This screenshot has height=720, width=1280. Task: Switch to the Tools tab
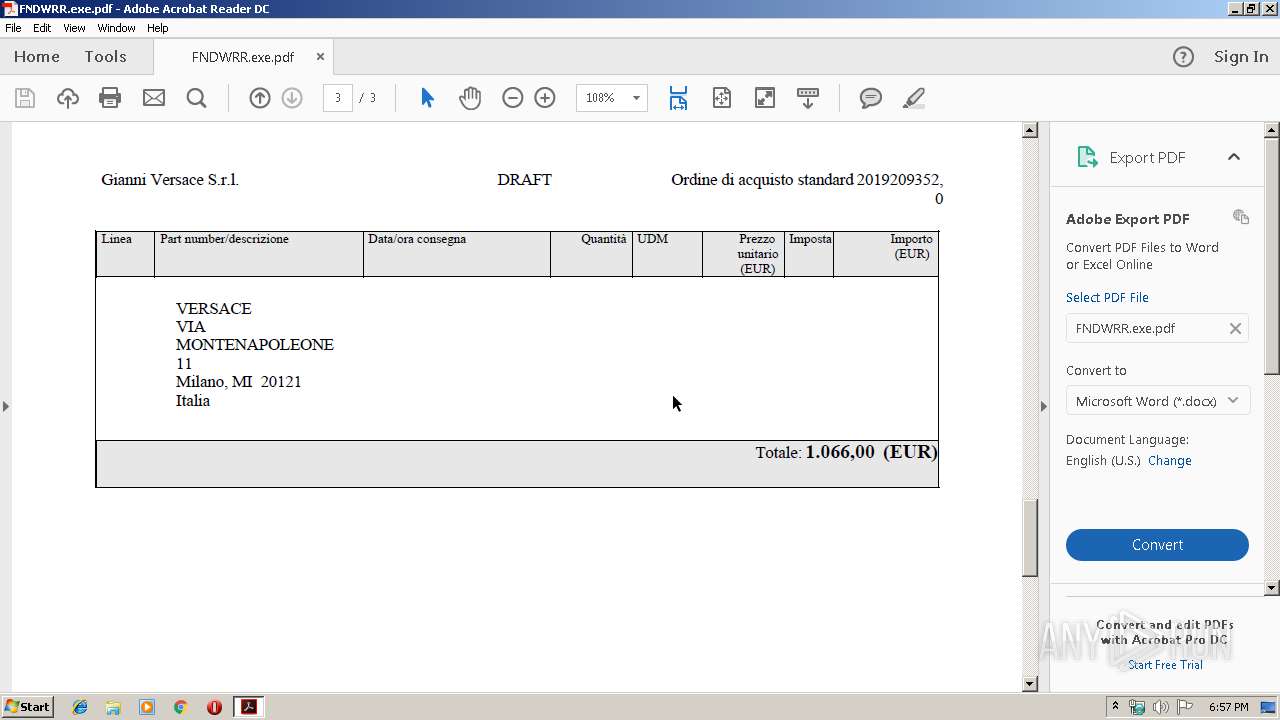point(105,57)
